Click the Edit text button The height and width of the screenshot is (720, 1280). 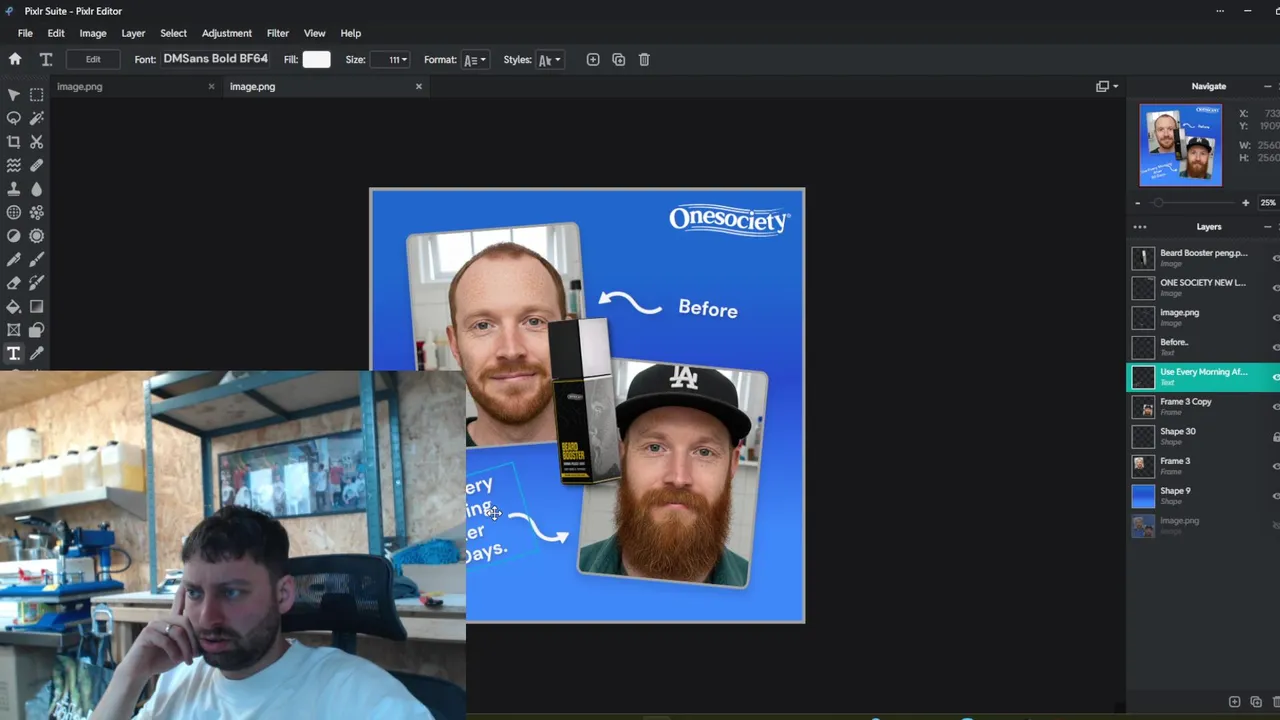tap(93, 59)
